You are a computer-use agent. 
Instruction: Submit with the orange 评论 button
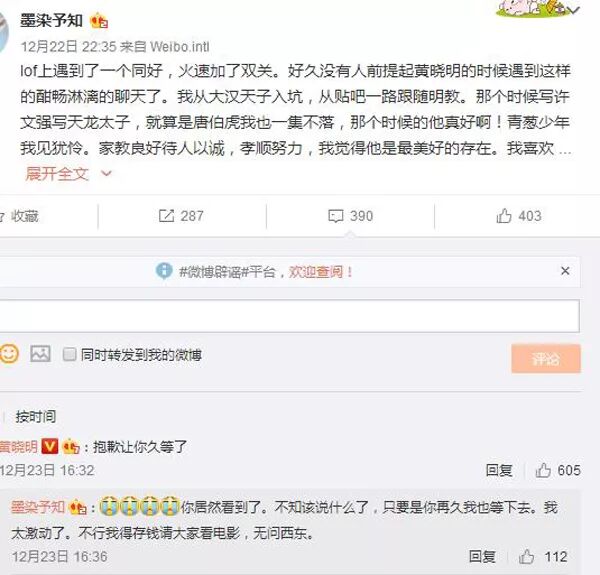pos(546,358)
